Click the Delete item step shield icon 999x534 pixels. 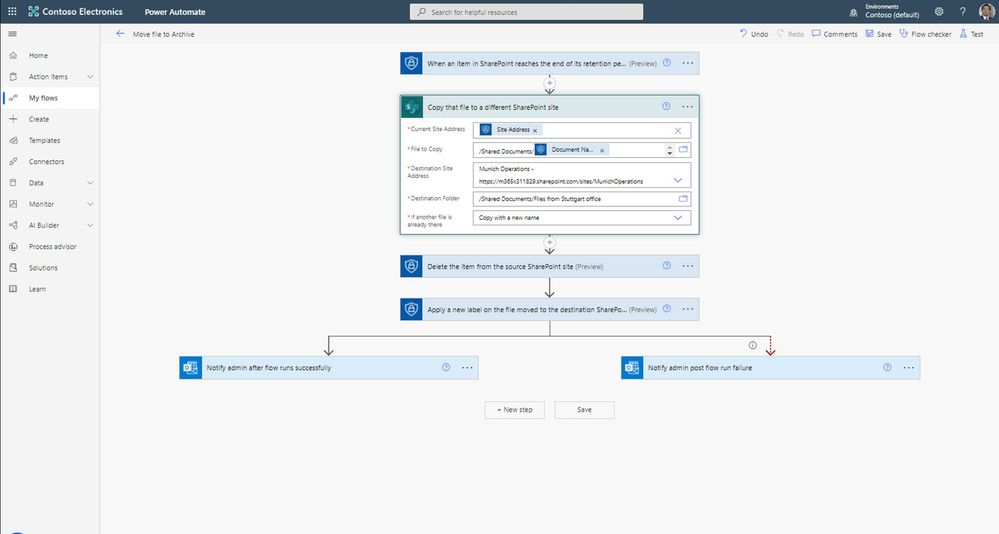pos(412,266)
